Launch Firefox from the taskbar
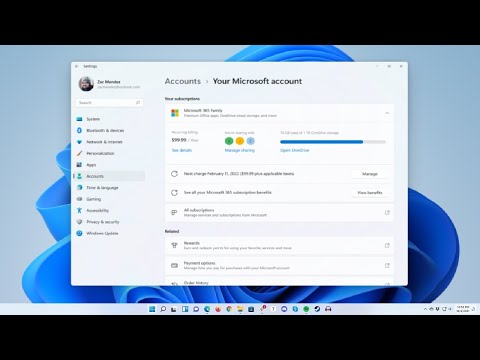The height and width of the screenshot is (360, 480). (x=218, y=309)
